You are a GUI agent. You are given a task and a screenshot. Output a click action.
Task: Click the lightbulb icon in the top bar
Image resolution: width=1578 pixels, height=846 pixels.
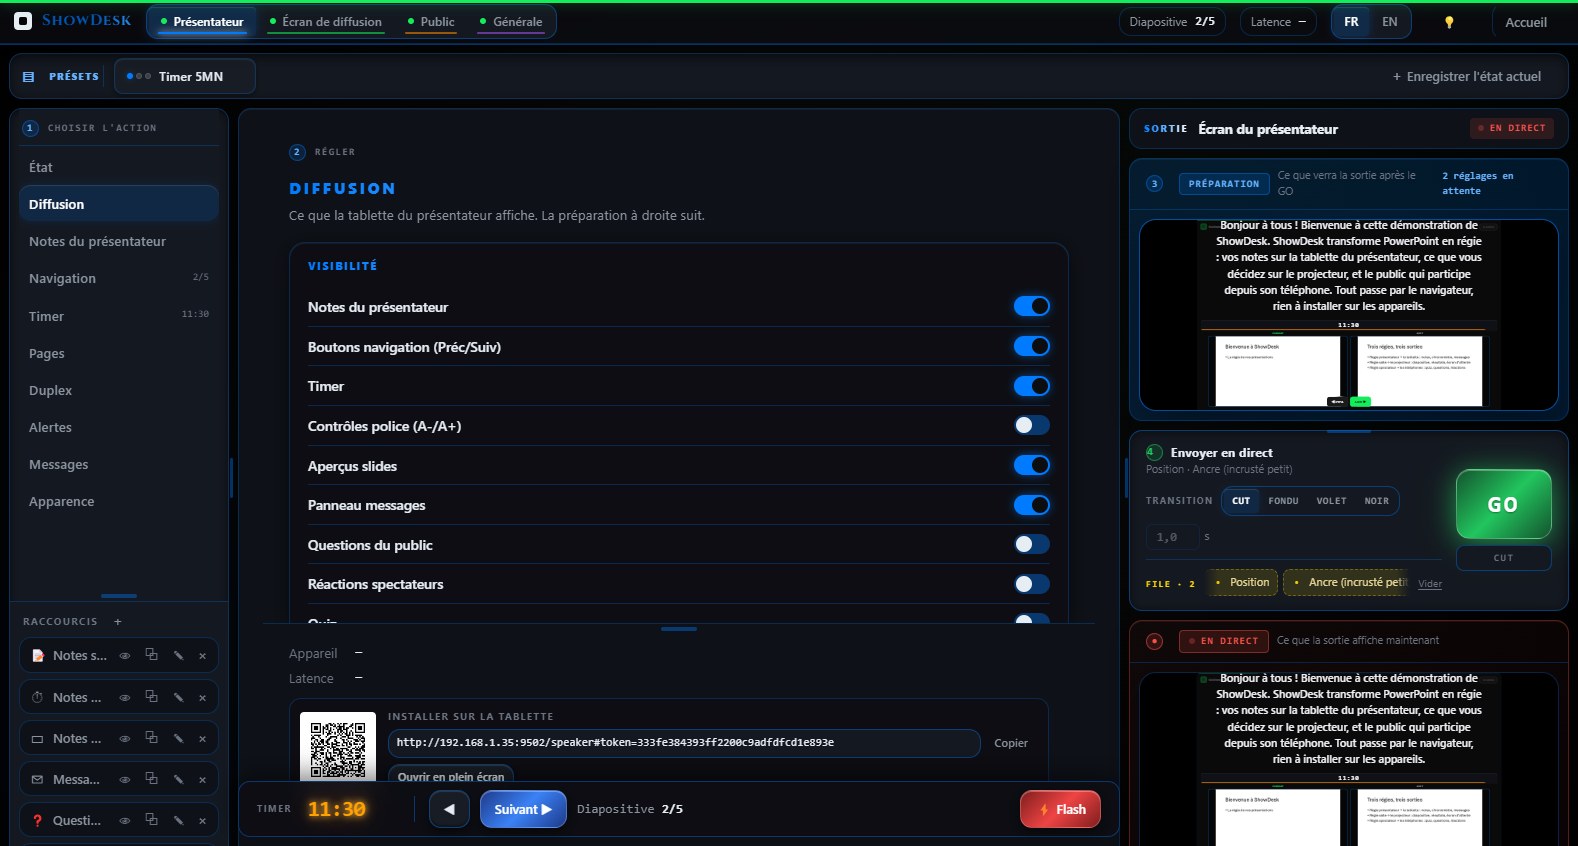pyautogui.click(x=1449, y=22)
